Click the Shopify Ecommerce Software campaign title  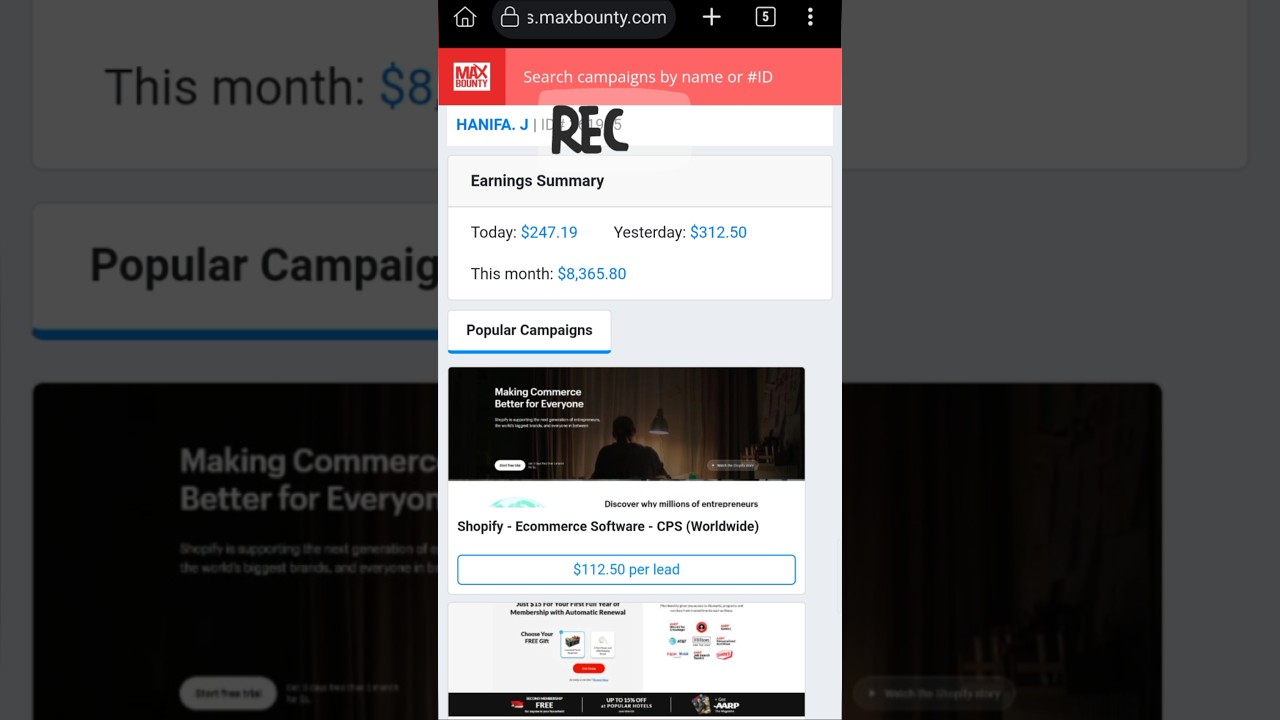coord(608,527)
